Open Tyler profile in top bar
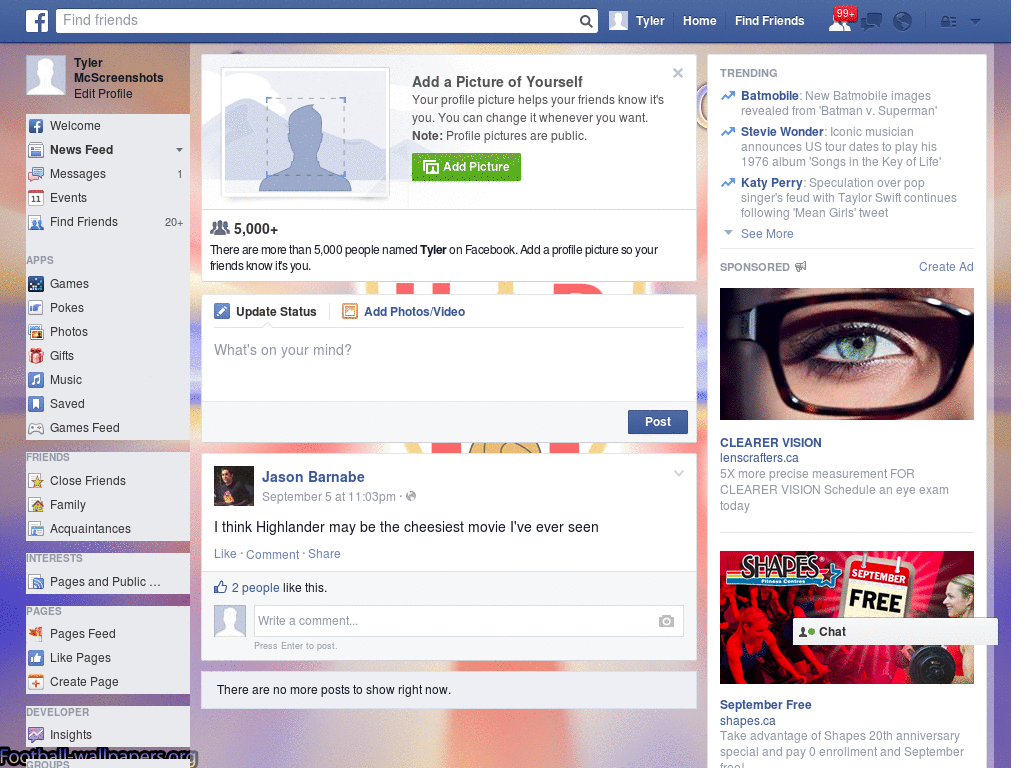This screenshot has width=1024, height=768. pyautogui.click(x=637, y=21)
